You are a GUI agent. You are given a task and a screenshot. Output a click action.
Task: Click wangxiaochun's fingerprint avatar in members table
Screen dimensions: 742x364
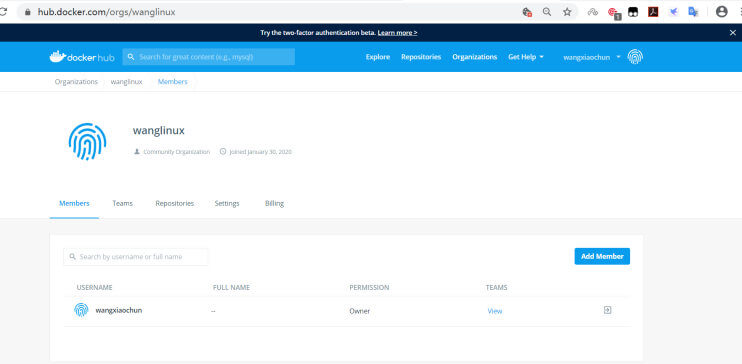click(81, 310)
